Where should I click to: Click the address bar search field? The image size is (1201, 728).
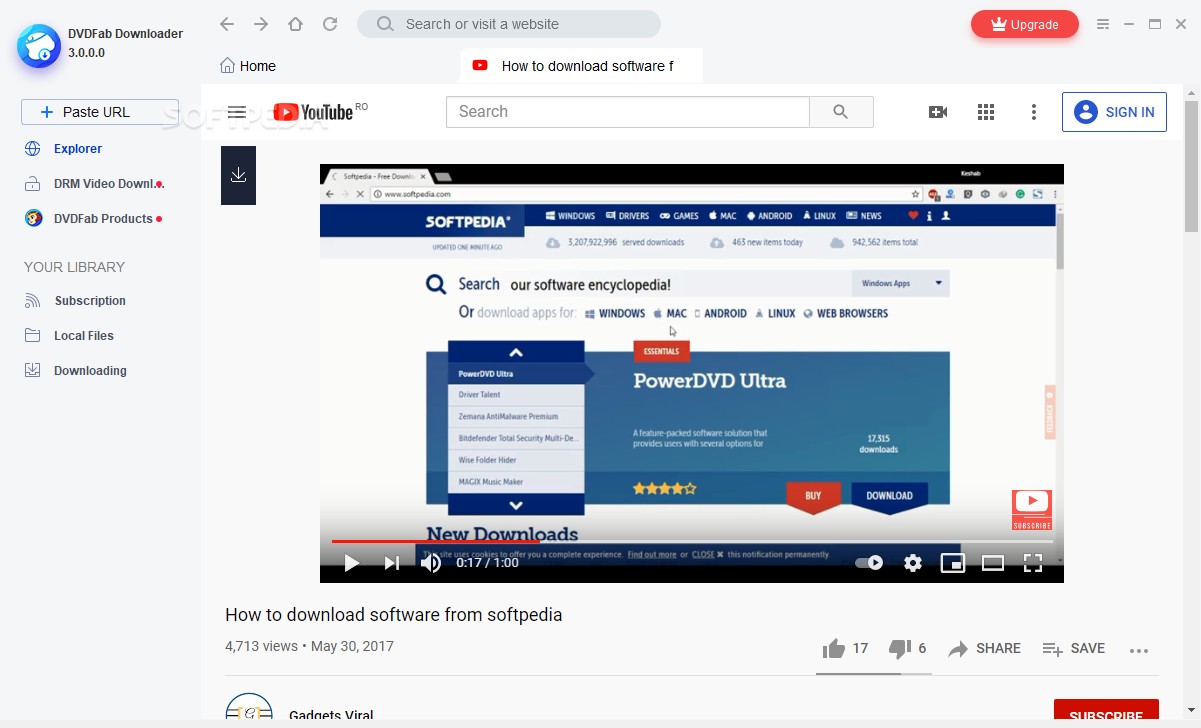coord(509,24)
